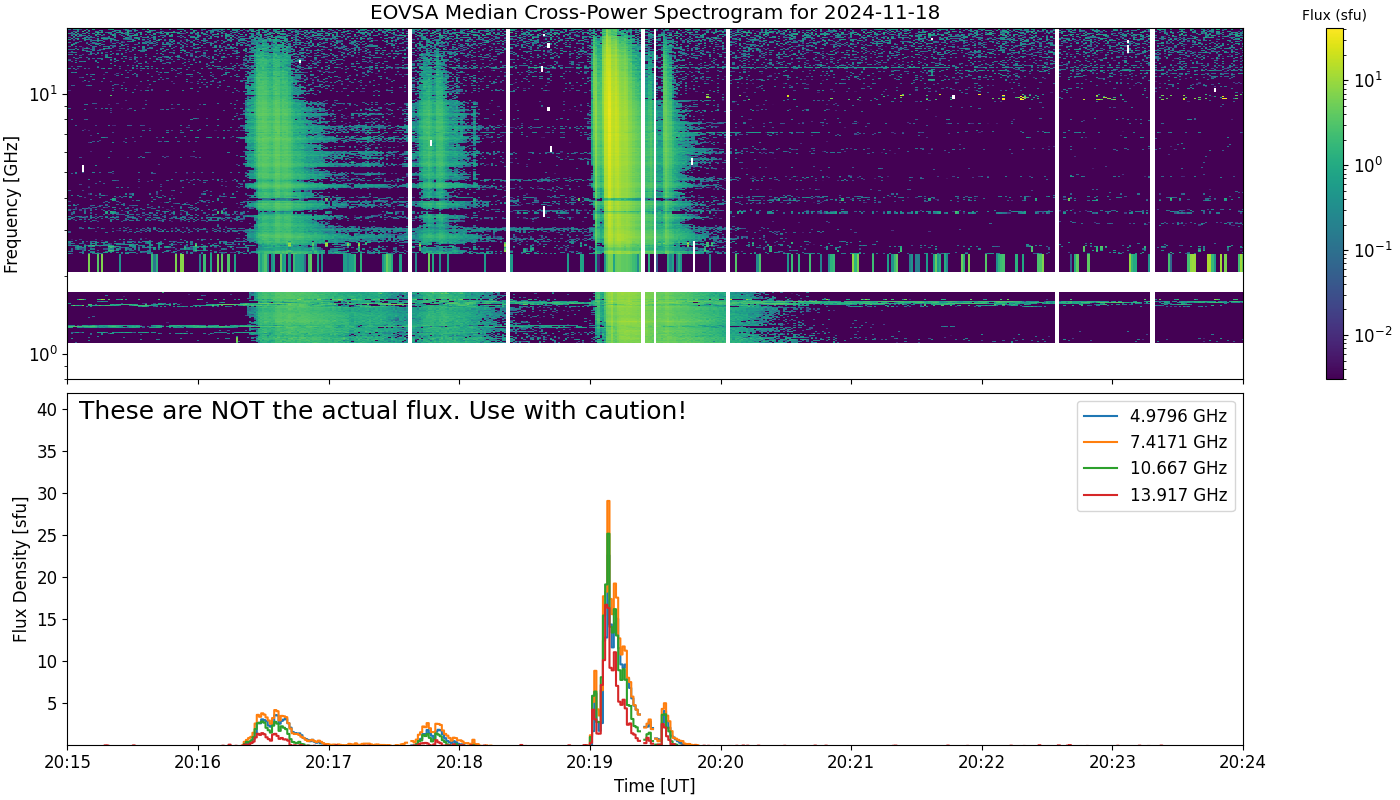Viewport: 1400px width, 800px height.
Task: Click the 40 flux density tick label
Action: point(49,409)
